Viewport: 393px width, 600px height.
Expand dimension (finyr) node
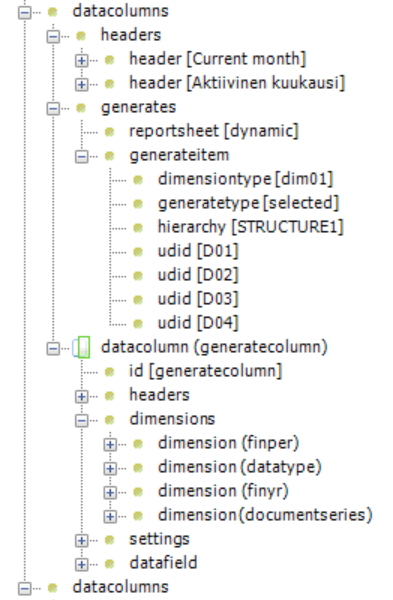pos(110,492)
